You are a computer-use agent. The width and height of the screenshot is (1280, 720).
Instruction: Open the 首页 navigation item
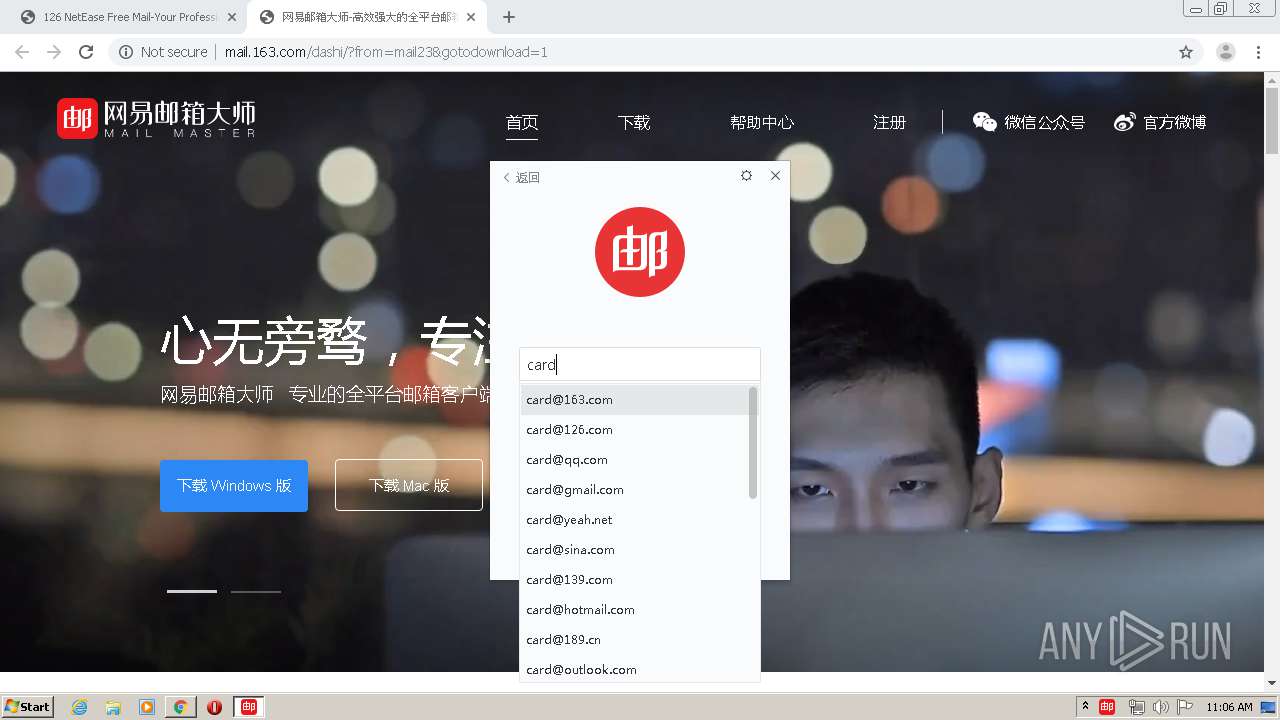(522, 122)
